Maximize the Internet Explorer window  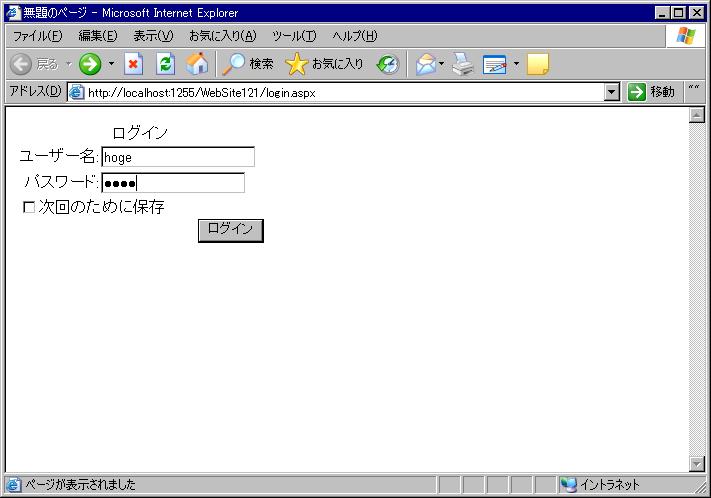click(678, 13)
